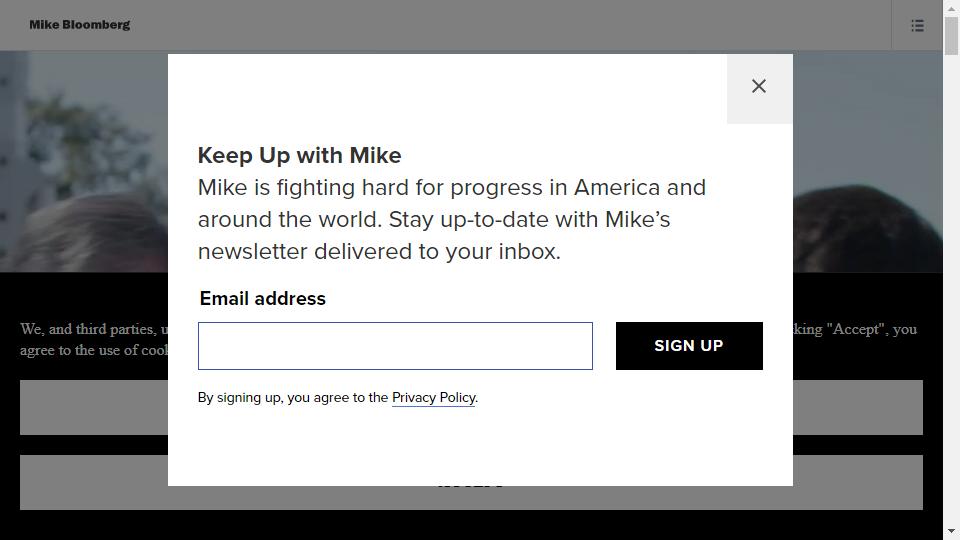Click the Mike Bloomberg site logo

click(80, 25)
